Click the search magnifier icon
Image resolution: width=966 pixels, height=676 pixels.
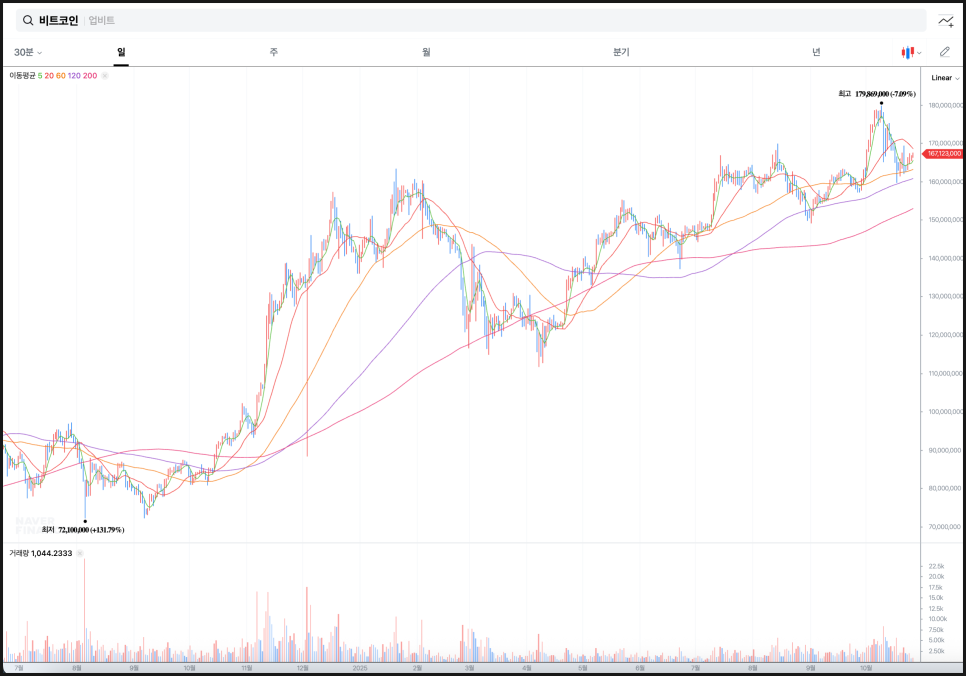(28, 20)
